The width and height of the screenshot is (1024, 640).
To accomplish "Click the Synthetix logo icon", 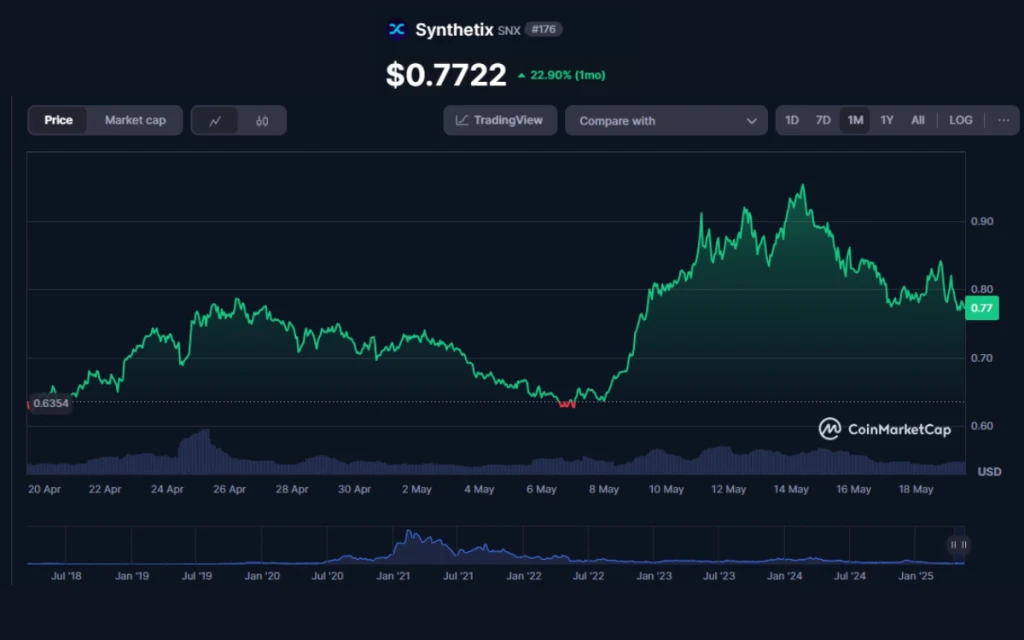I will pyautogui.click(x=396, y=29).
